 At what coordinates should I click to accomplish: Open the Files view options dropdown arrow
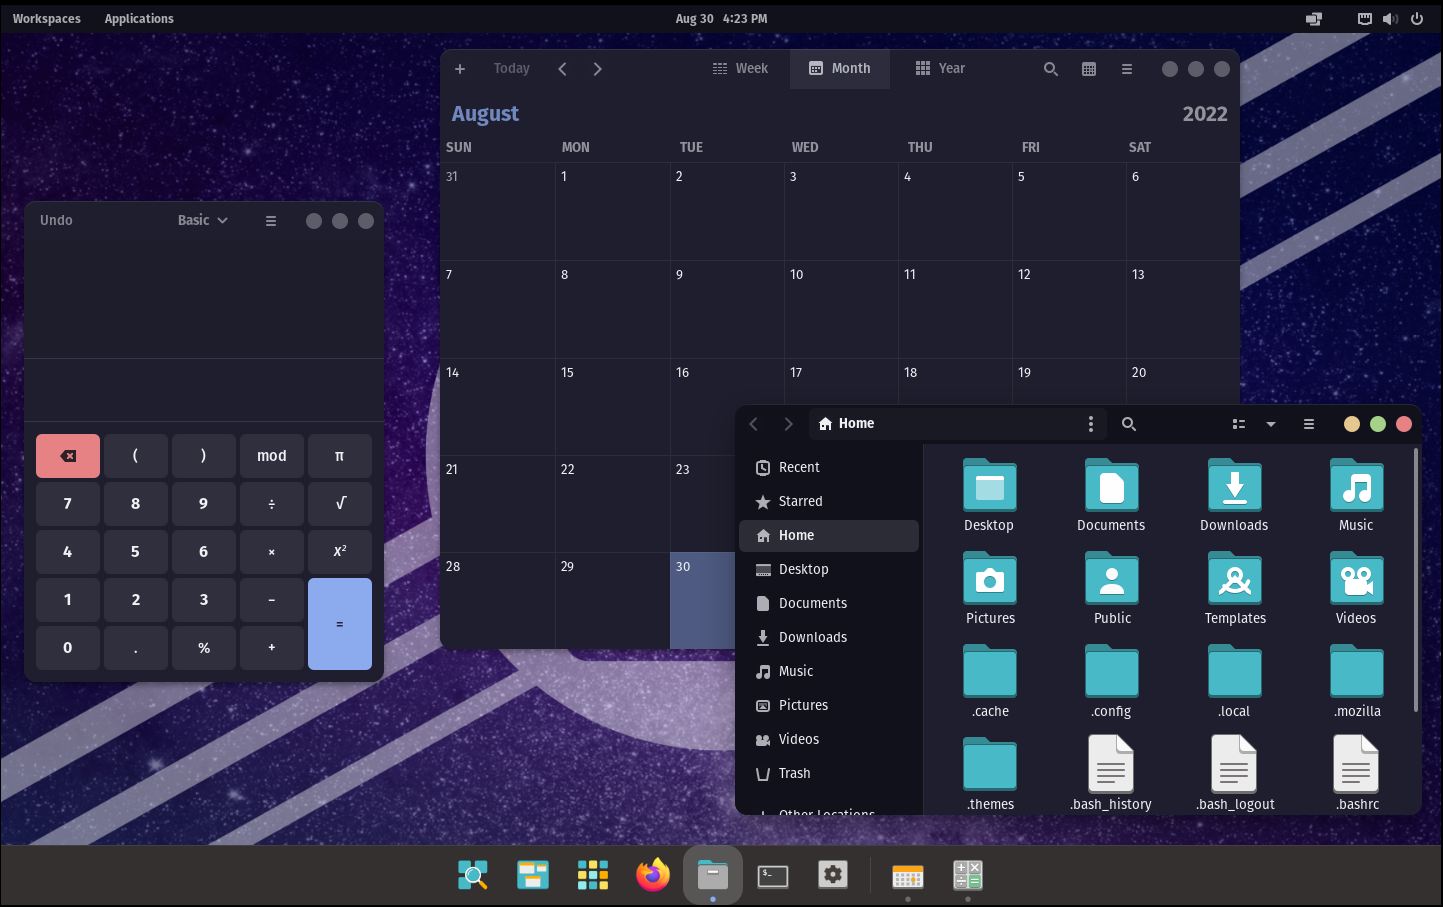pyautogui.click(x=1271, y=424)
